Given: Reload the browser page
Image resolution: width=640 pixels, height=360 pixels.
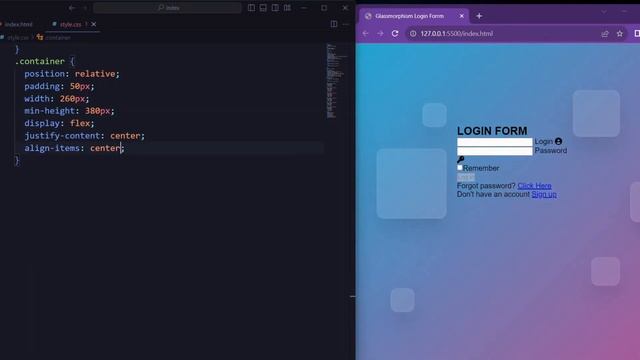Looking at the screenshot, I should (x=395, y=33).
